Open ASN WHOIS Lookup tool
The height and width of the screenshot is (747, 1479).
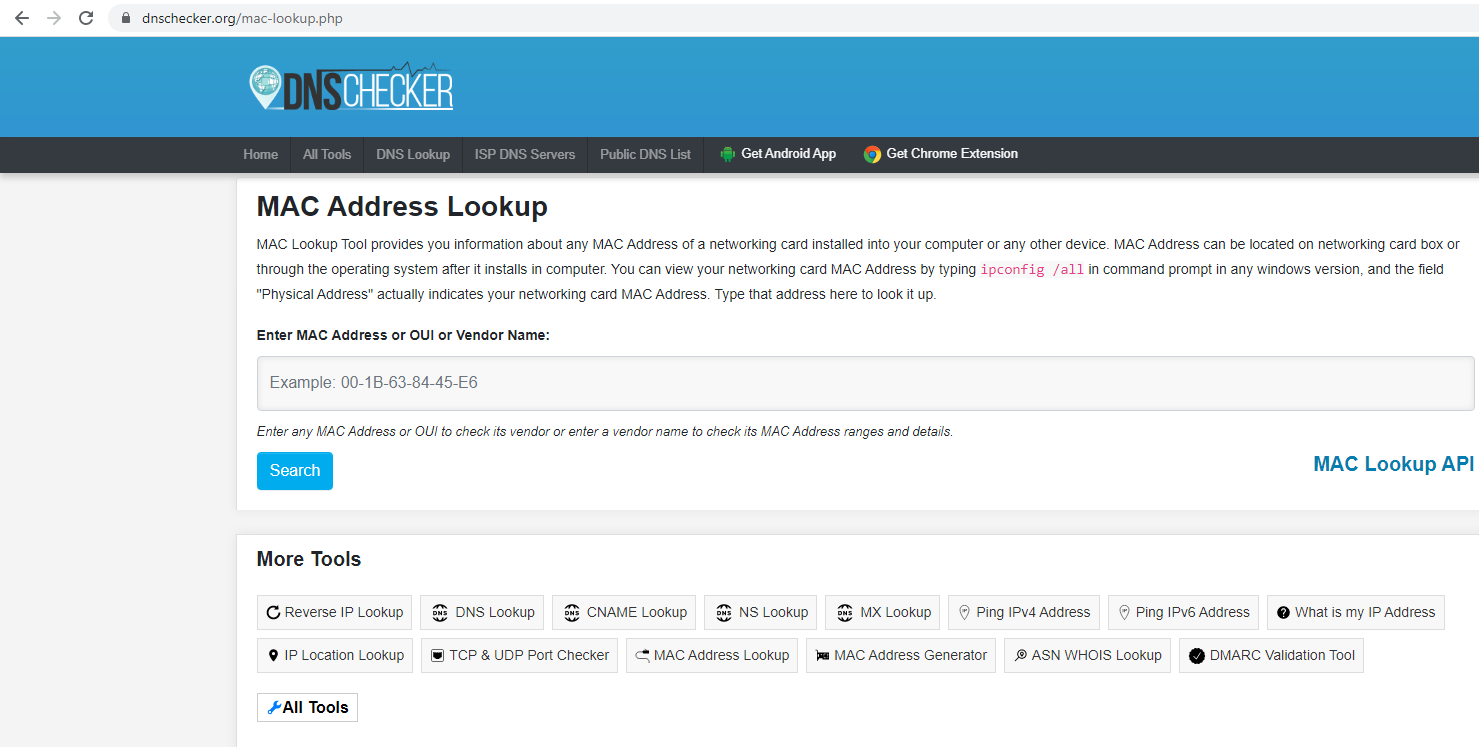point(1087,655)
